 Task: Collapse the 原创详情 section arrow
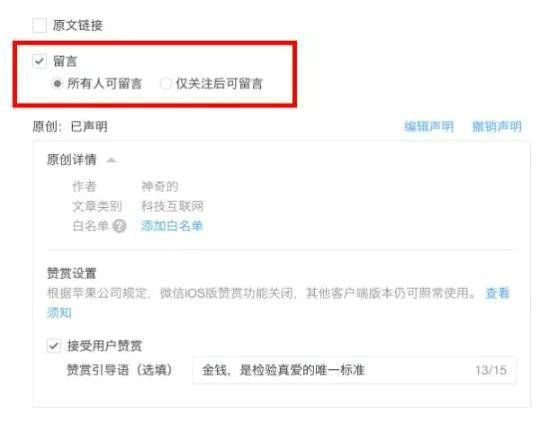[x=111, y=160]
